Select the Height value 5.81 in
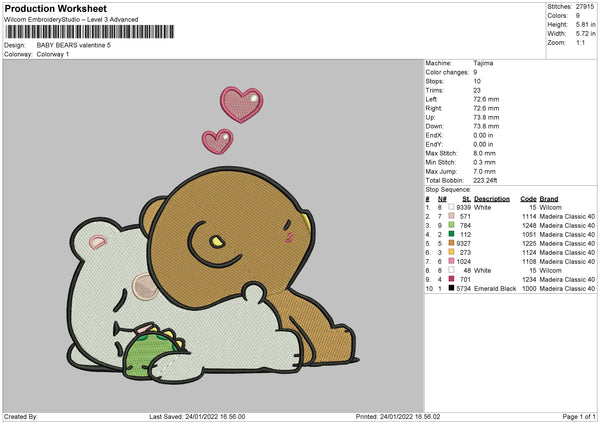Screen dimensions: 600x424 click(585, 24)
